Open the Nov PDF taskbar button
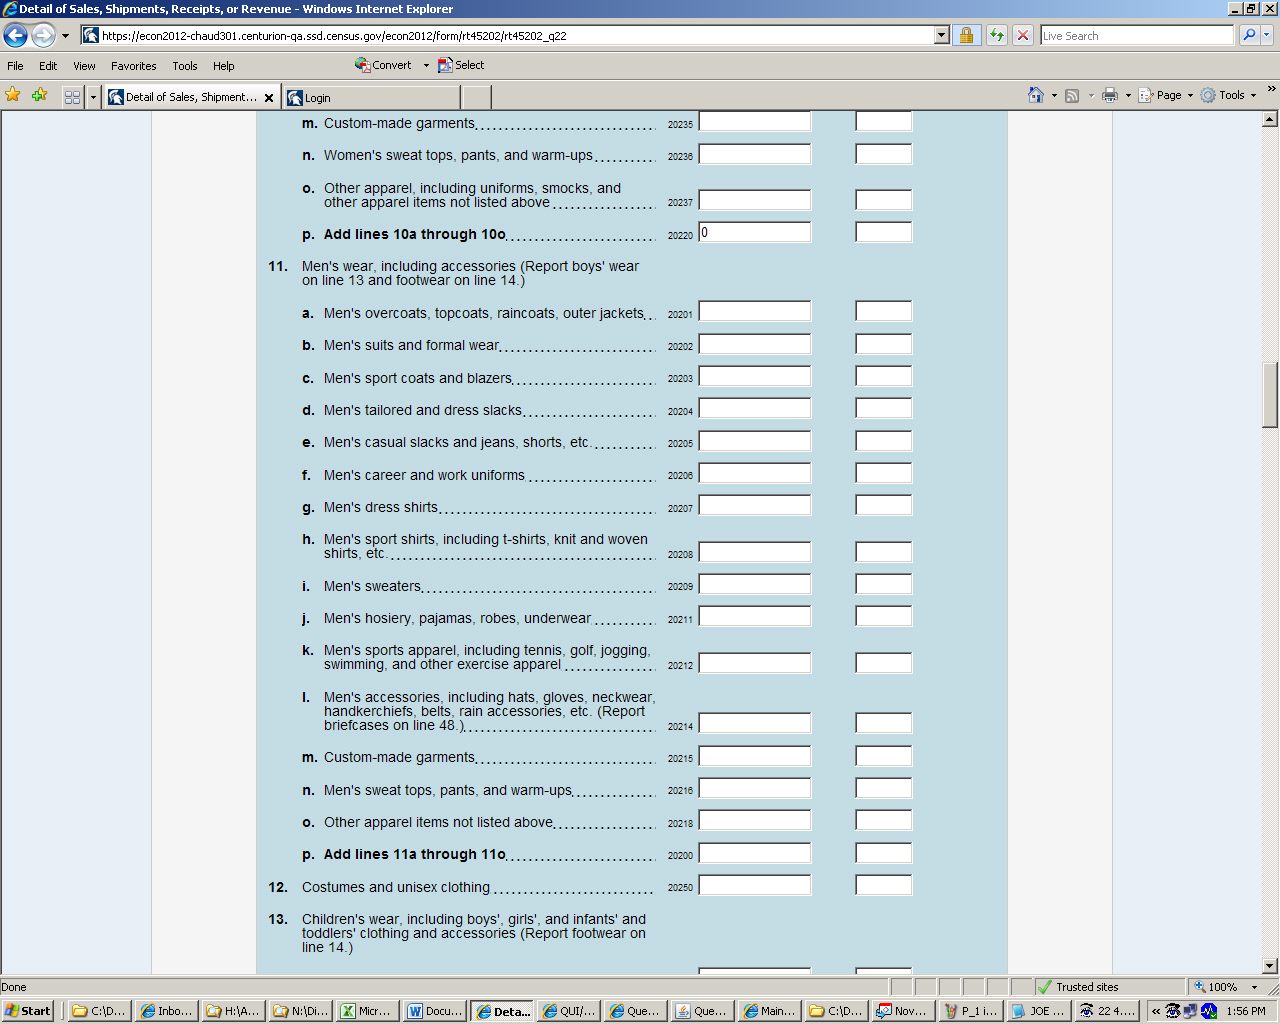 (x=904, y=1011)
